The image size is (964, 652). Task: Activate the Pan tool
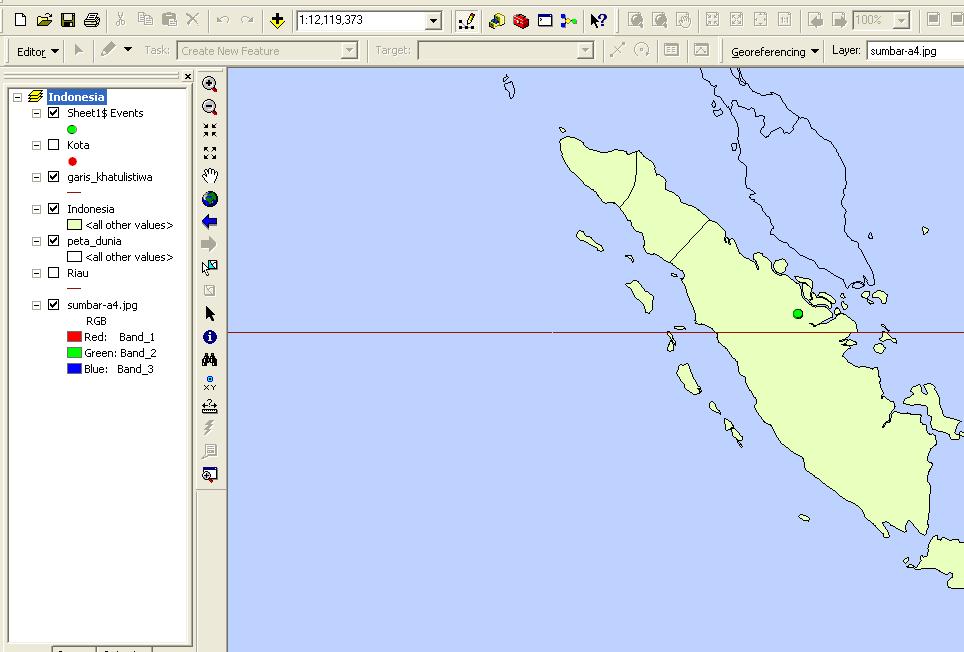tap(209, 176)
